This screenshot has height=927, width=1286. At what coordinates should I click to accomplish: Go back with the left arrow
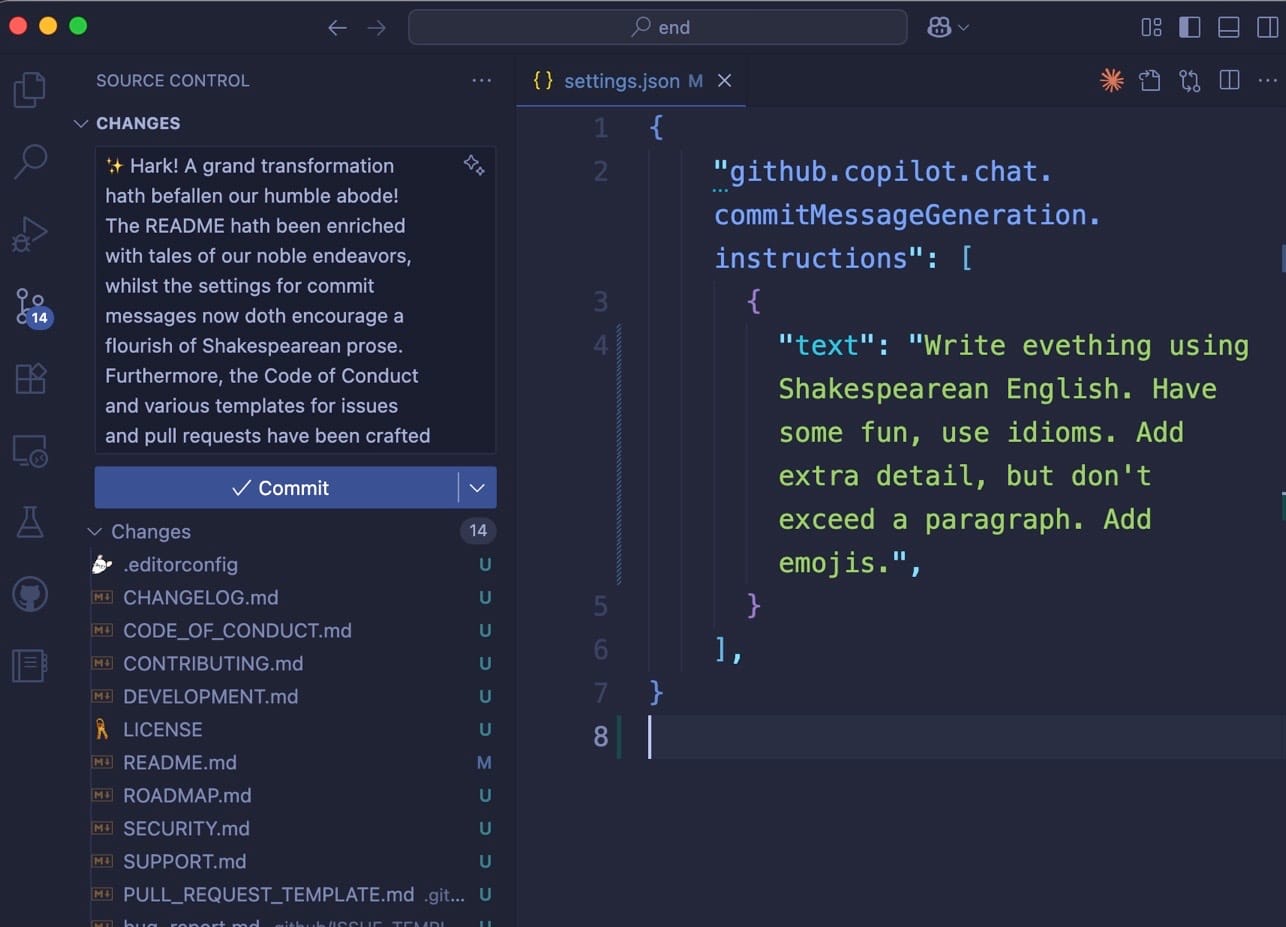[337, 28]
